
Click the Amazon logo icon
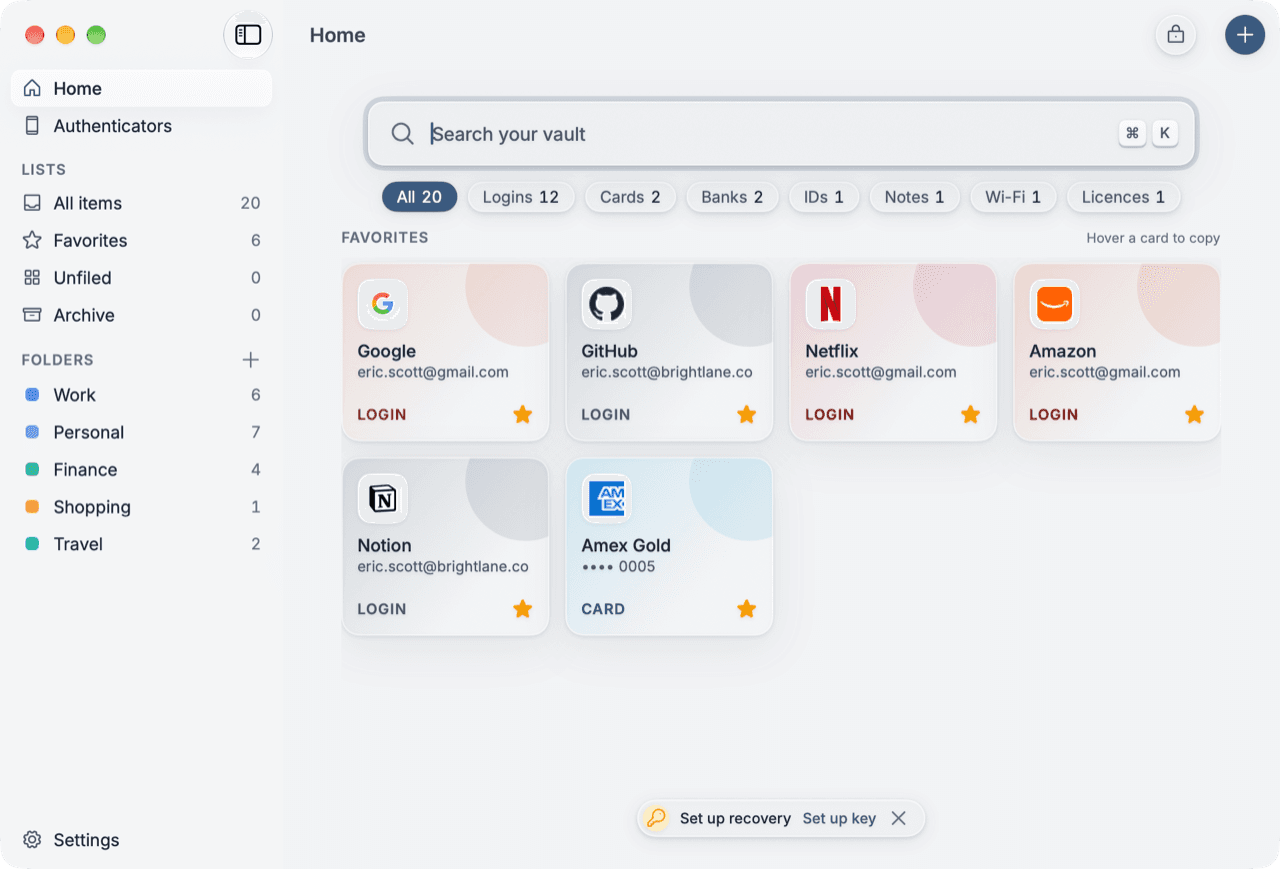pyautogui.click(x=1054, y=304)
